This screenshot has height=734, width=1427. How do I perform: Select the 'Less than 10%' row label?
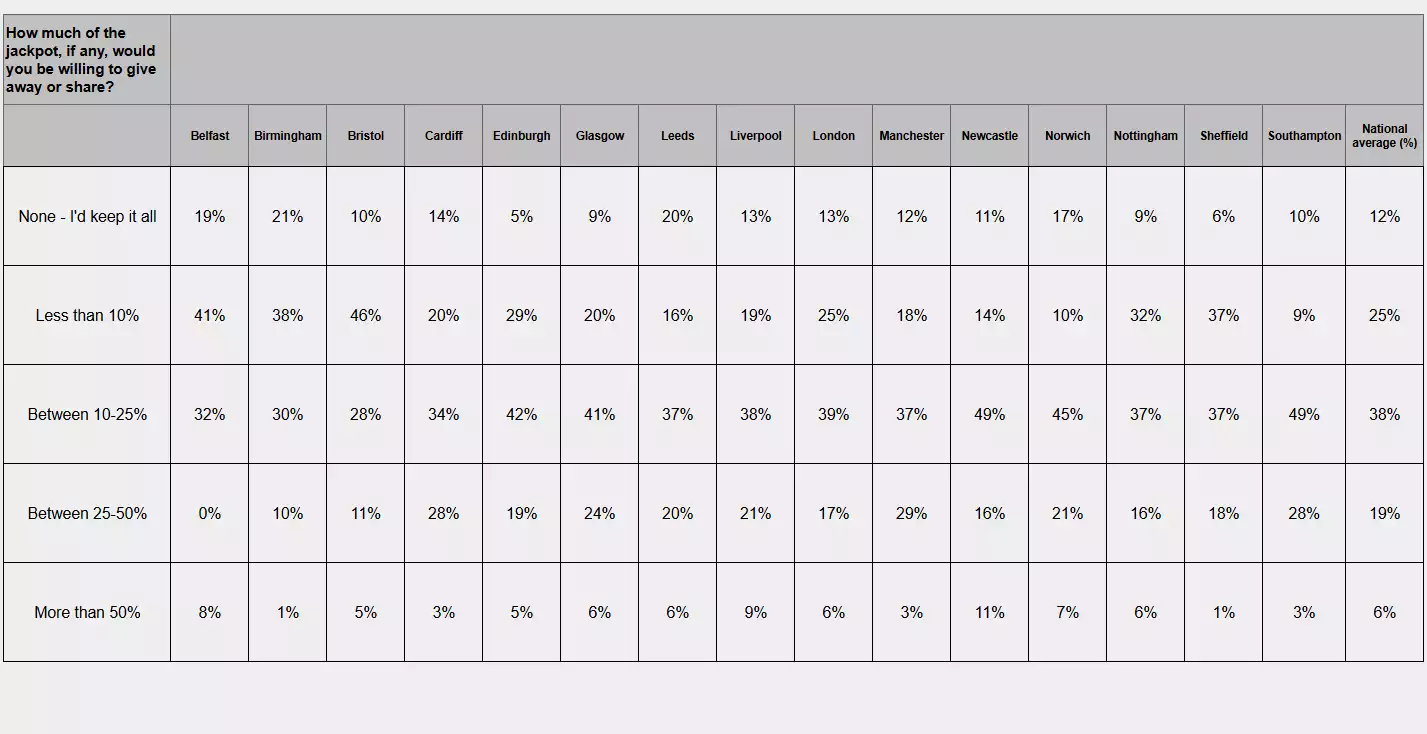(87, 315)
